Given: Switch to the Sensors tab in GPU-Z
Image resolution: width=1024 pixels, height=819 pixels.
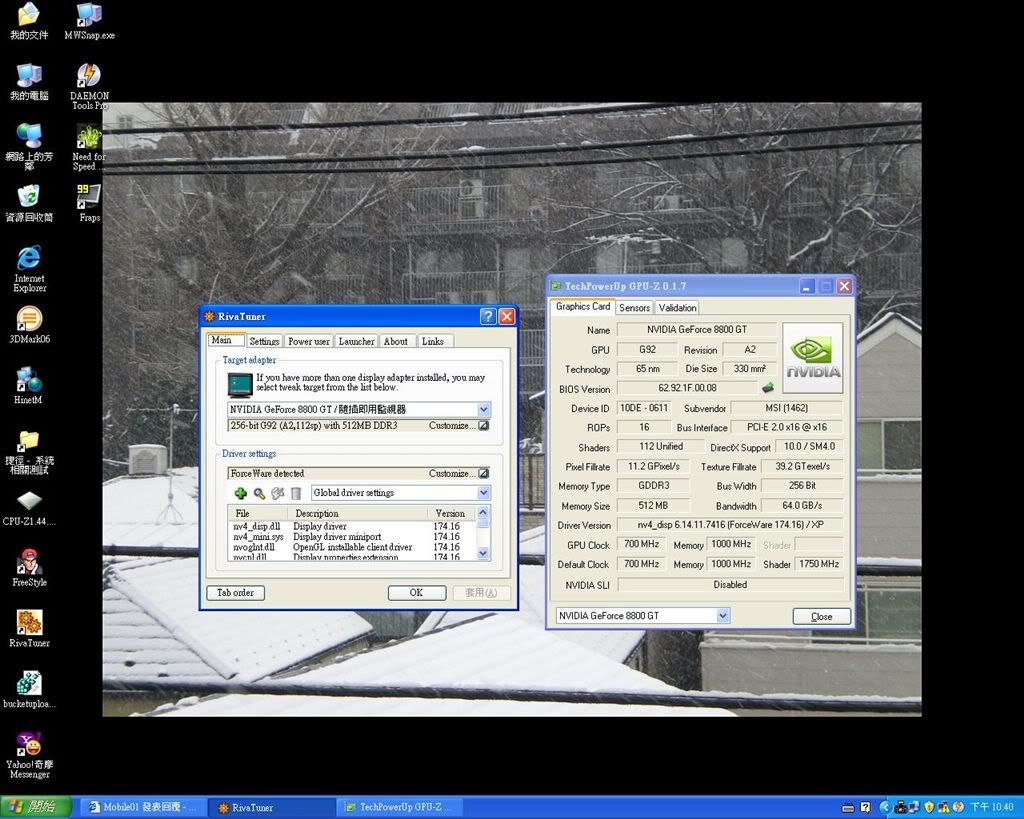Looking at the screenshot, I should pos(634,308).
